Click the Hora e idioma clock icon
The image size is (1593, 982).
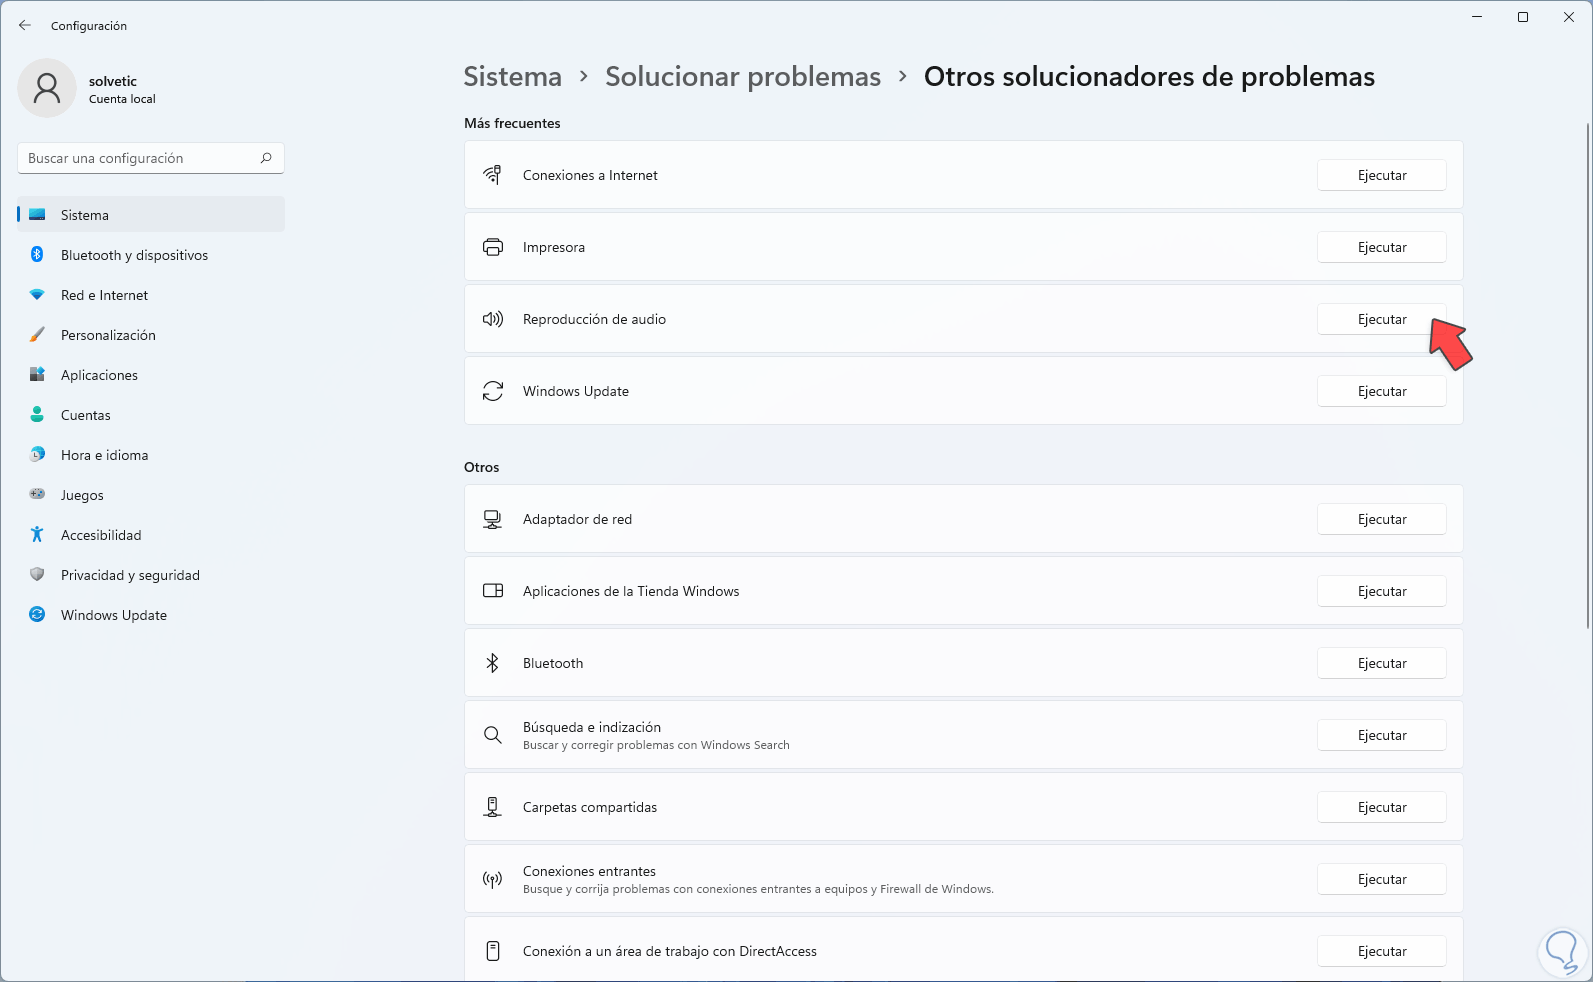click(x=37, y=455)
